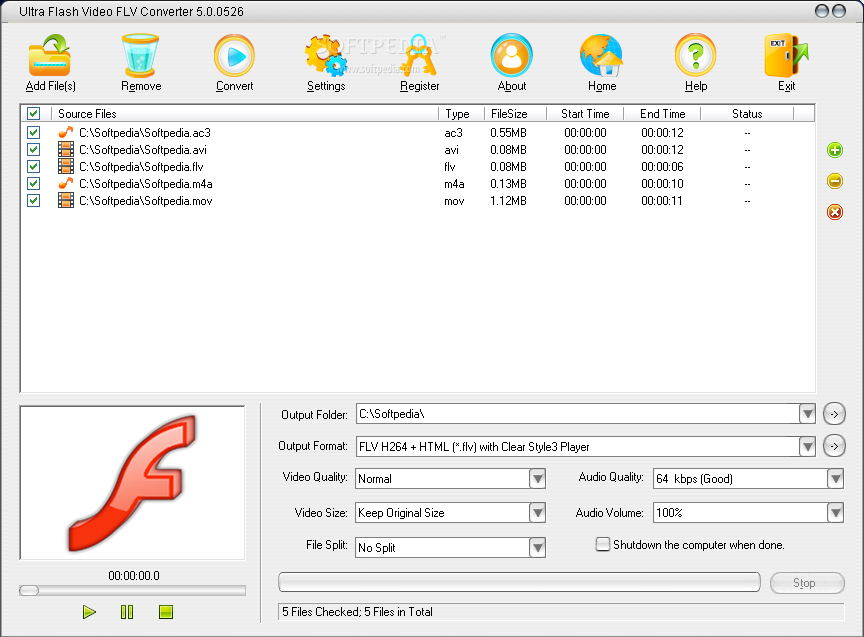The image size is (864, 637).
Task: Click the Flash logo preview thumbnail
Action: tap(132, 483)
